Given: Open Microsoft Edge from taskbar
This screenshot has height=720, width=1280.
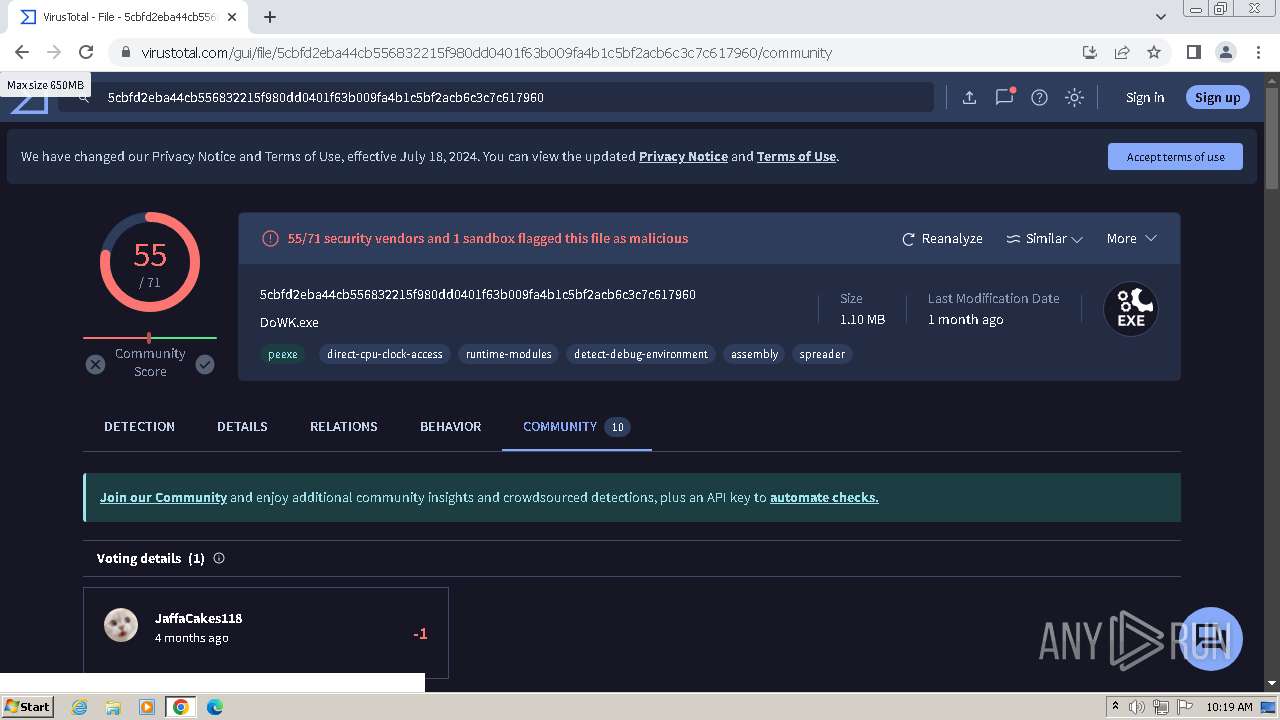Looking at the screenshot, I should pos(215,707).
